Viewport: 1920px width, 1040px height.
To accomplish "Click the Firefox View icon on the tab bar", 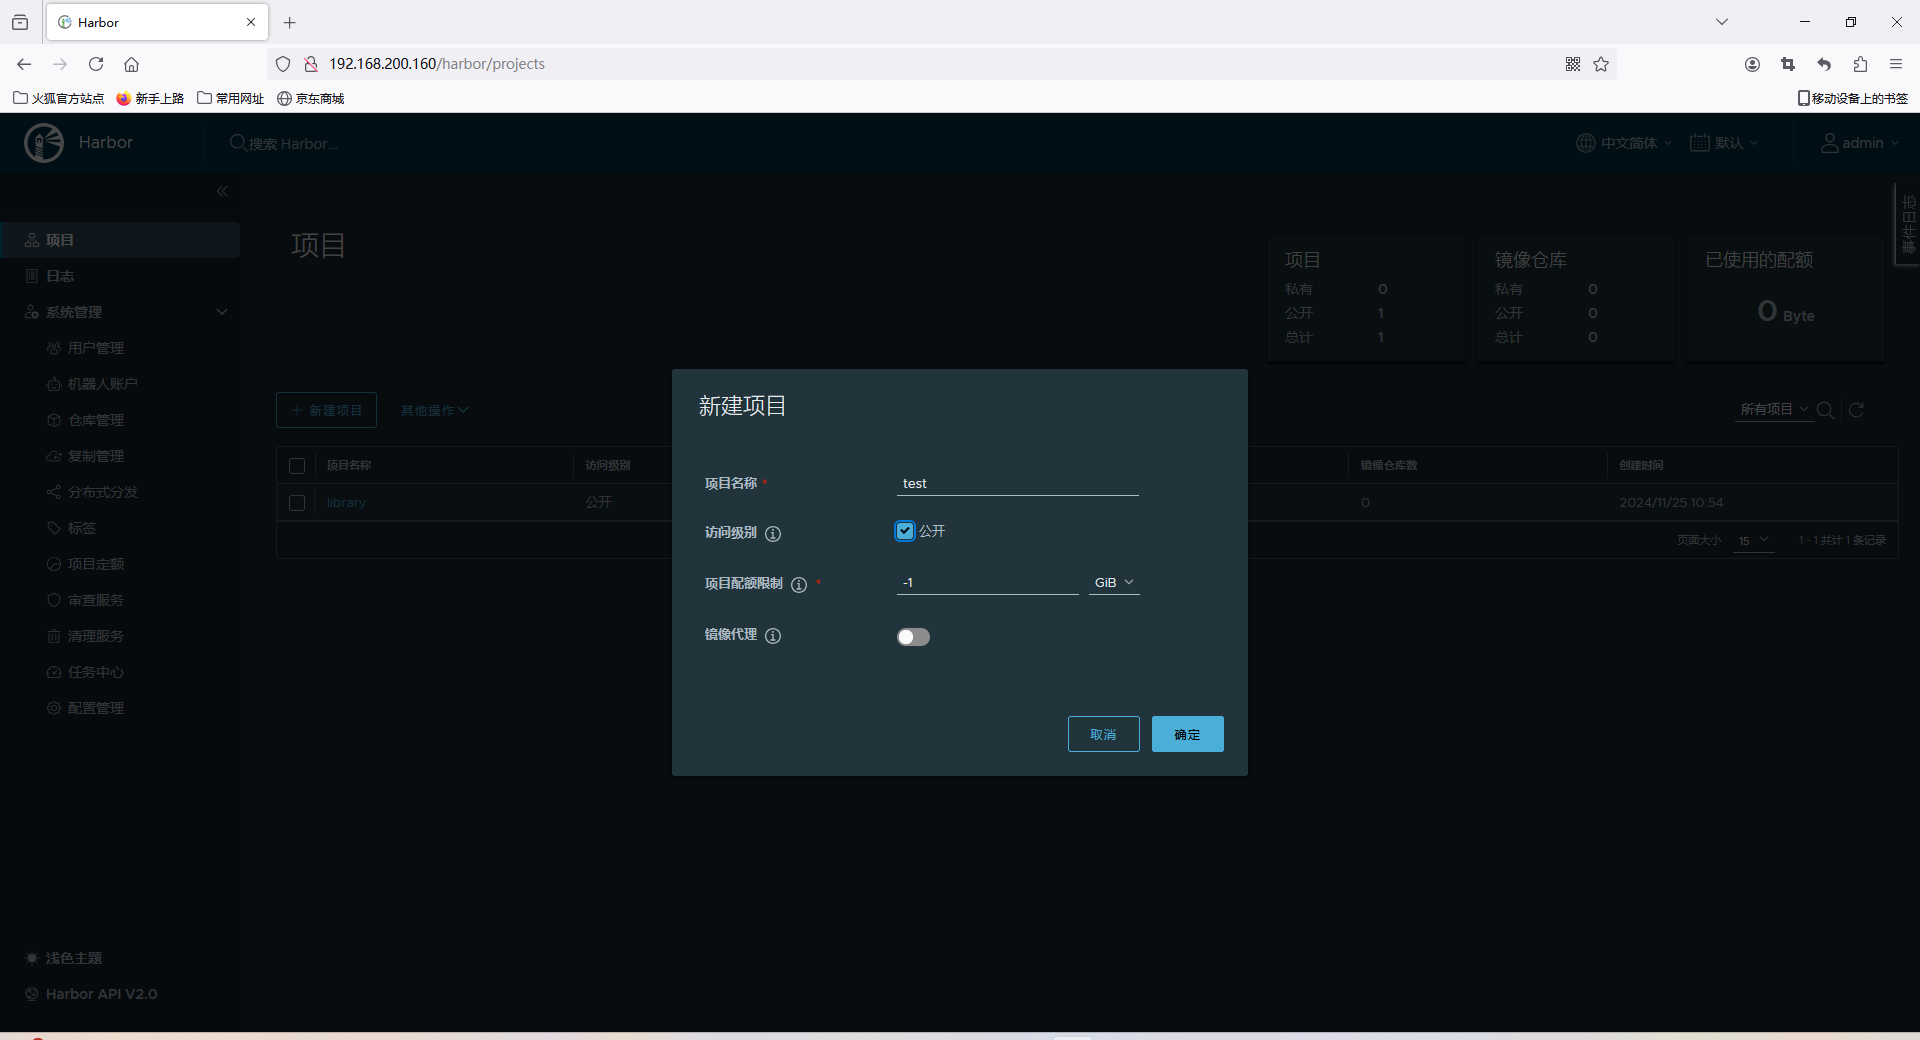I will (20, 22).
